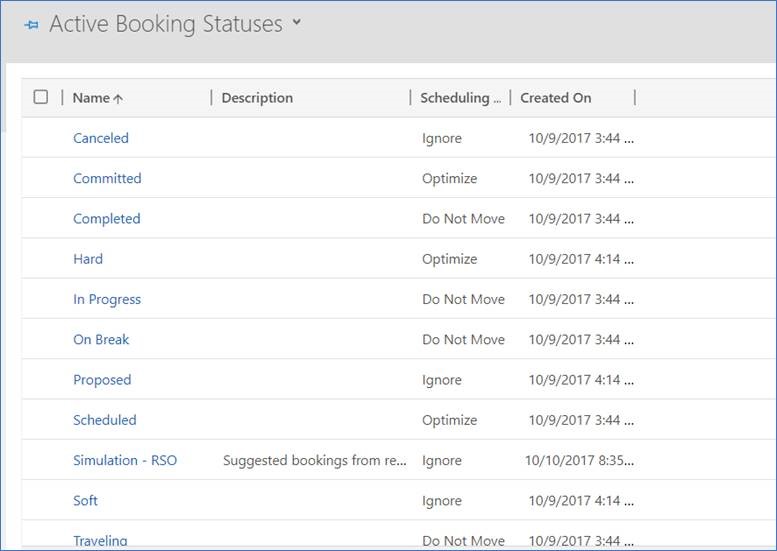
Task: Click the Proposed booking status link
Action: click(x=102, y=380)
